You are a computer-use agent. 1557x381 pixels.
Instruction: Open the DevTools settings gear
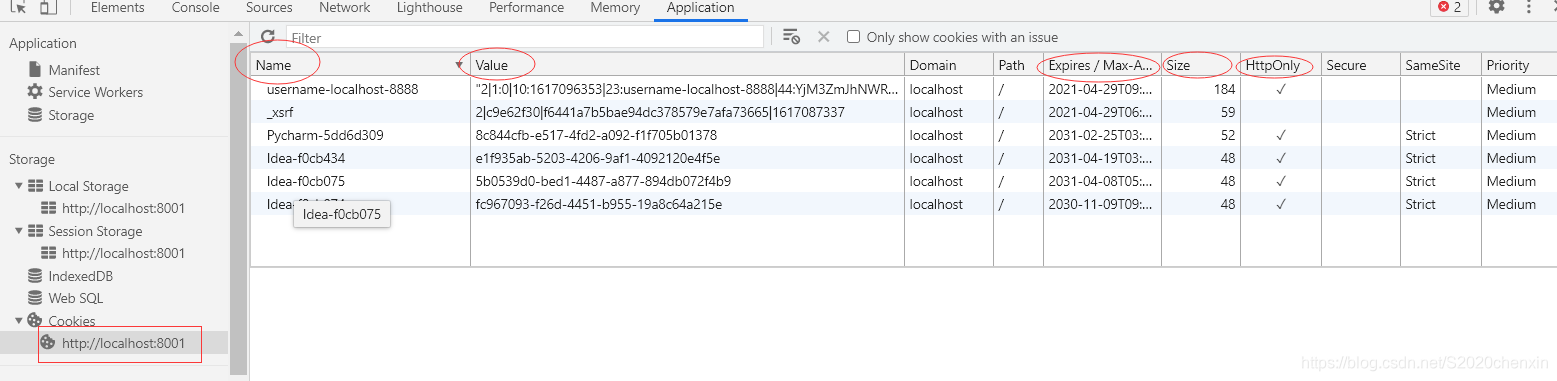point(1496,7)
